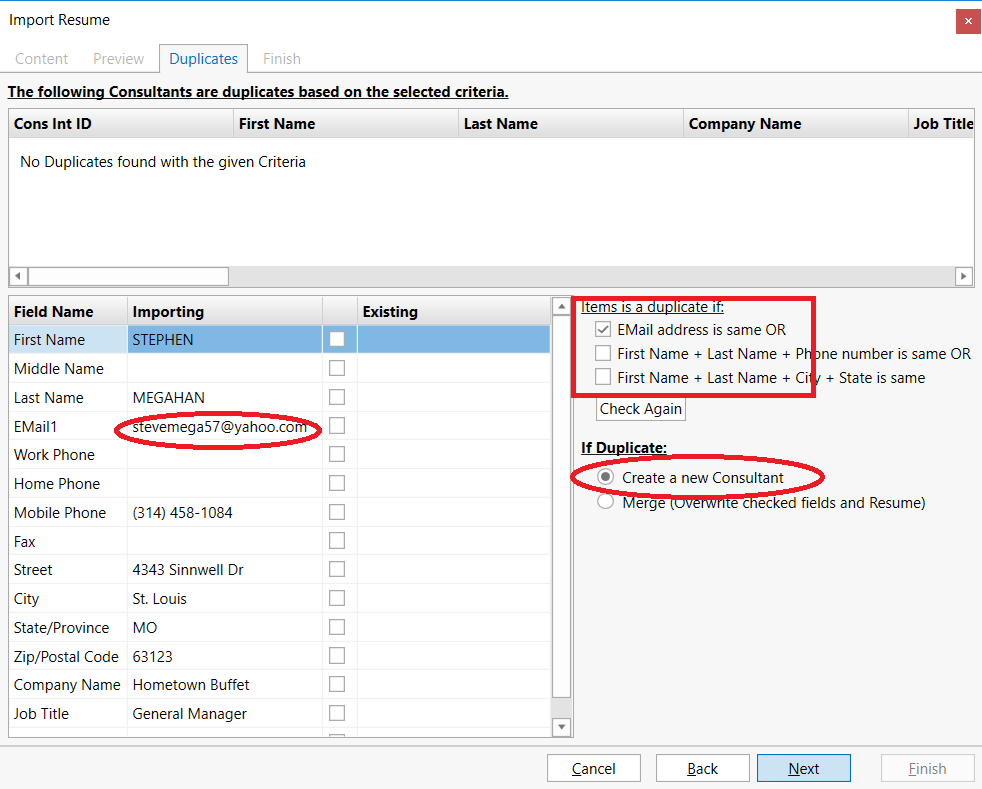
Task: Click the Check Again button
Action: pyautogui.click(x=641, y=409)
